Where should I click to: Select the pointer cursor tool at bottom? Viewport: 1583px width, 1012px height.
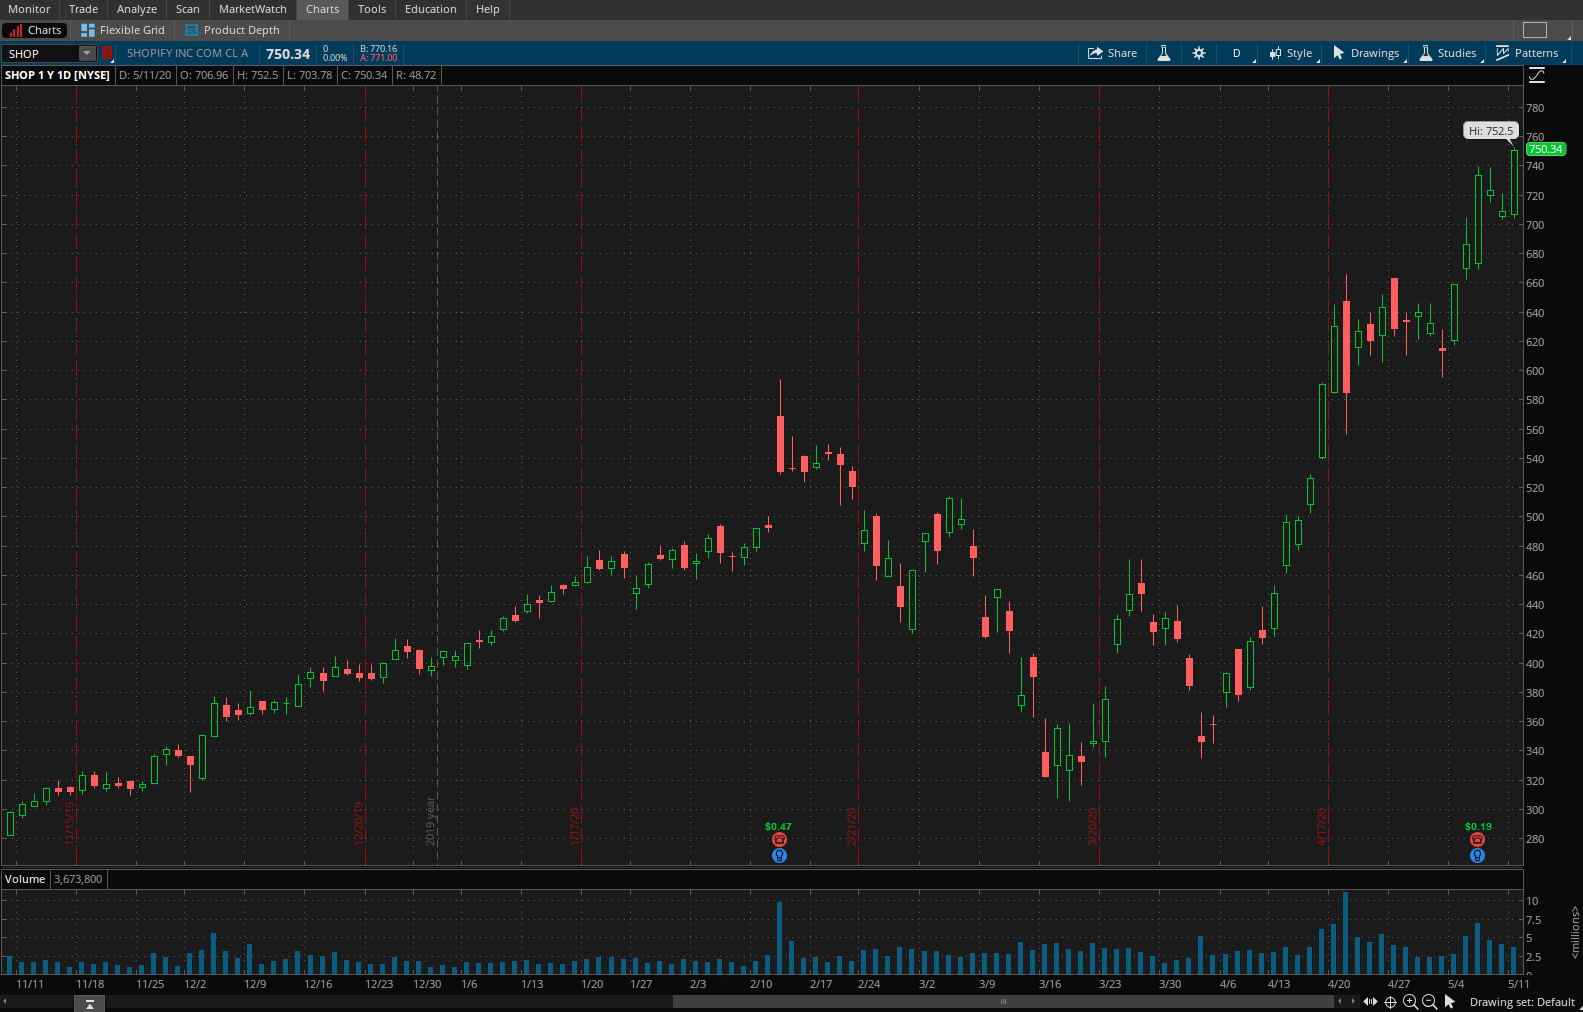coord(1450,1002)
